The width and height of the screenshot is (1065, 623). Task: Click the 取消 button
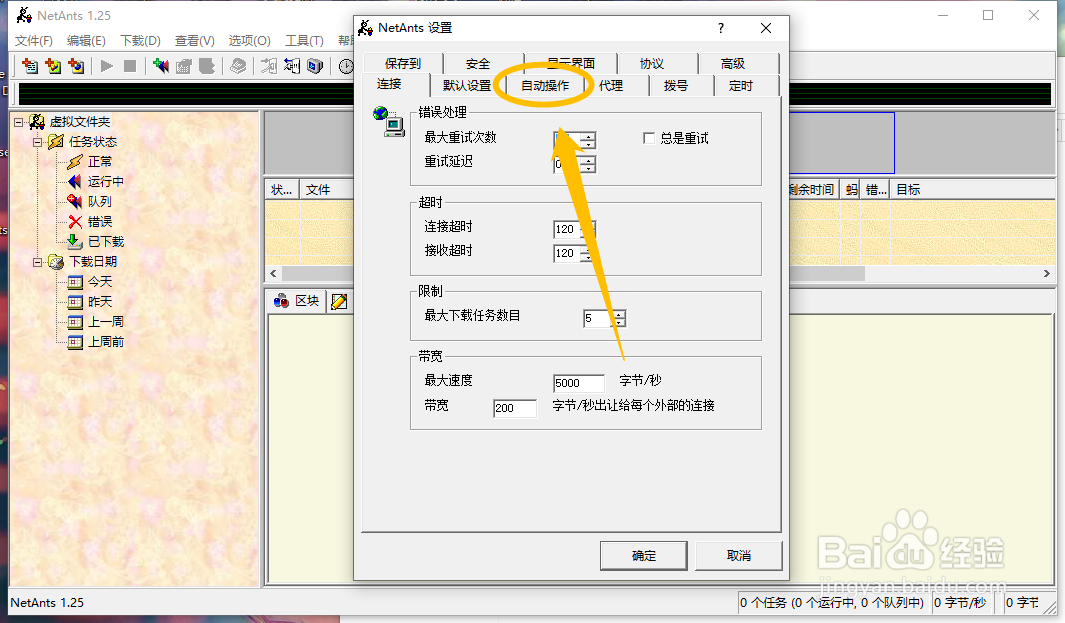[x=739, y=556]
